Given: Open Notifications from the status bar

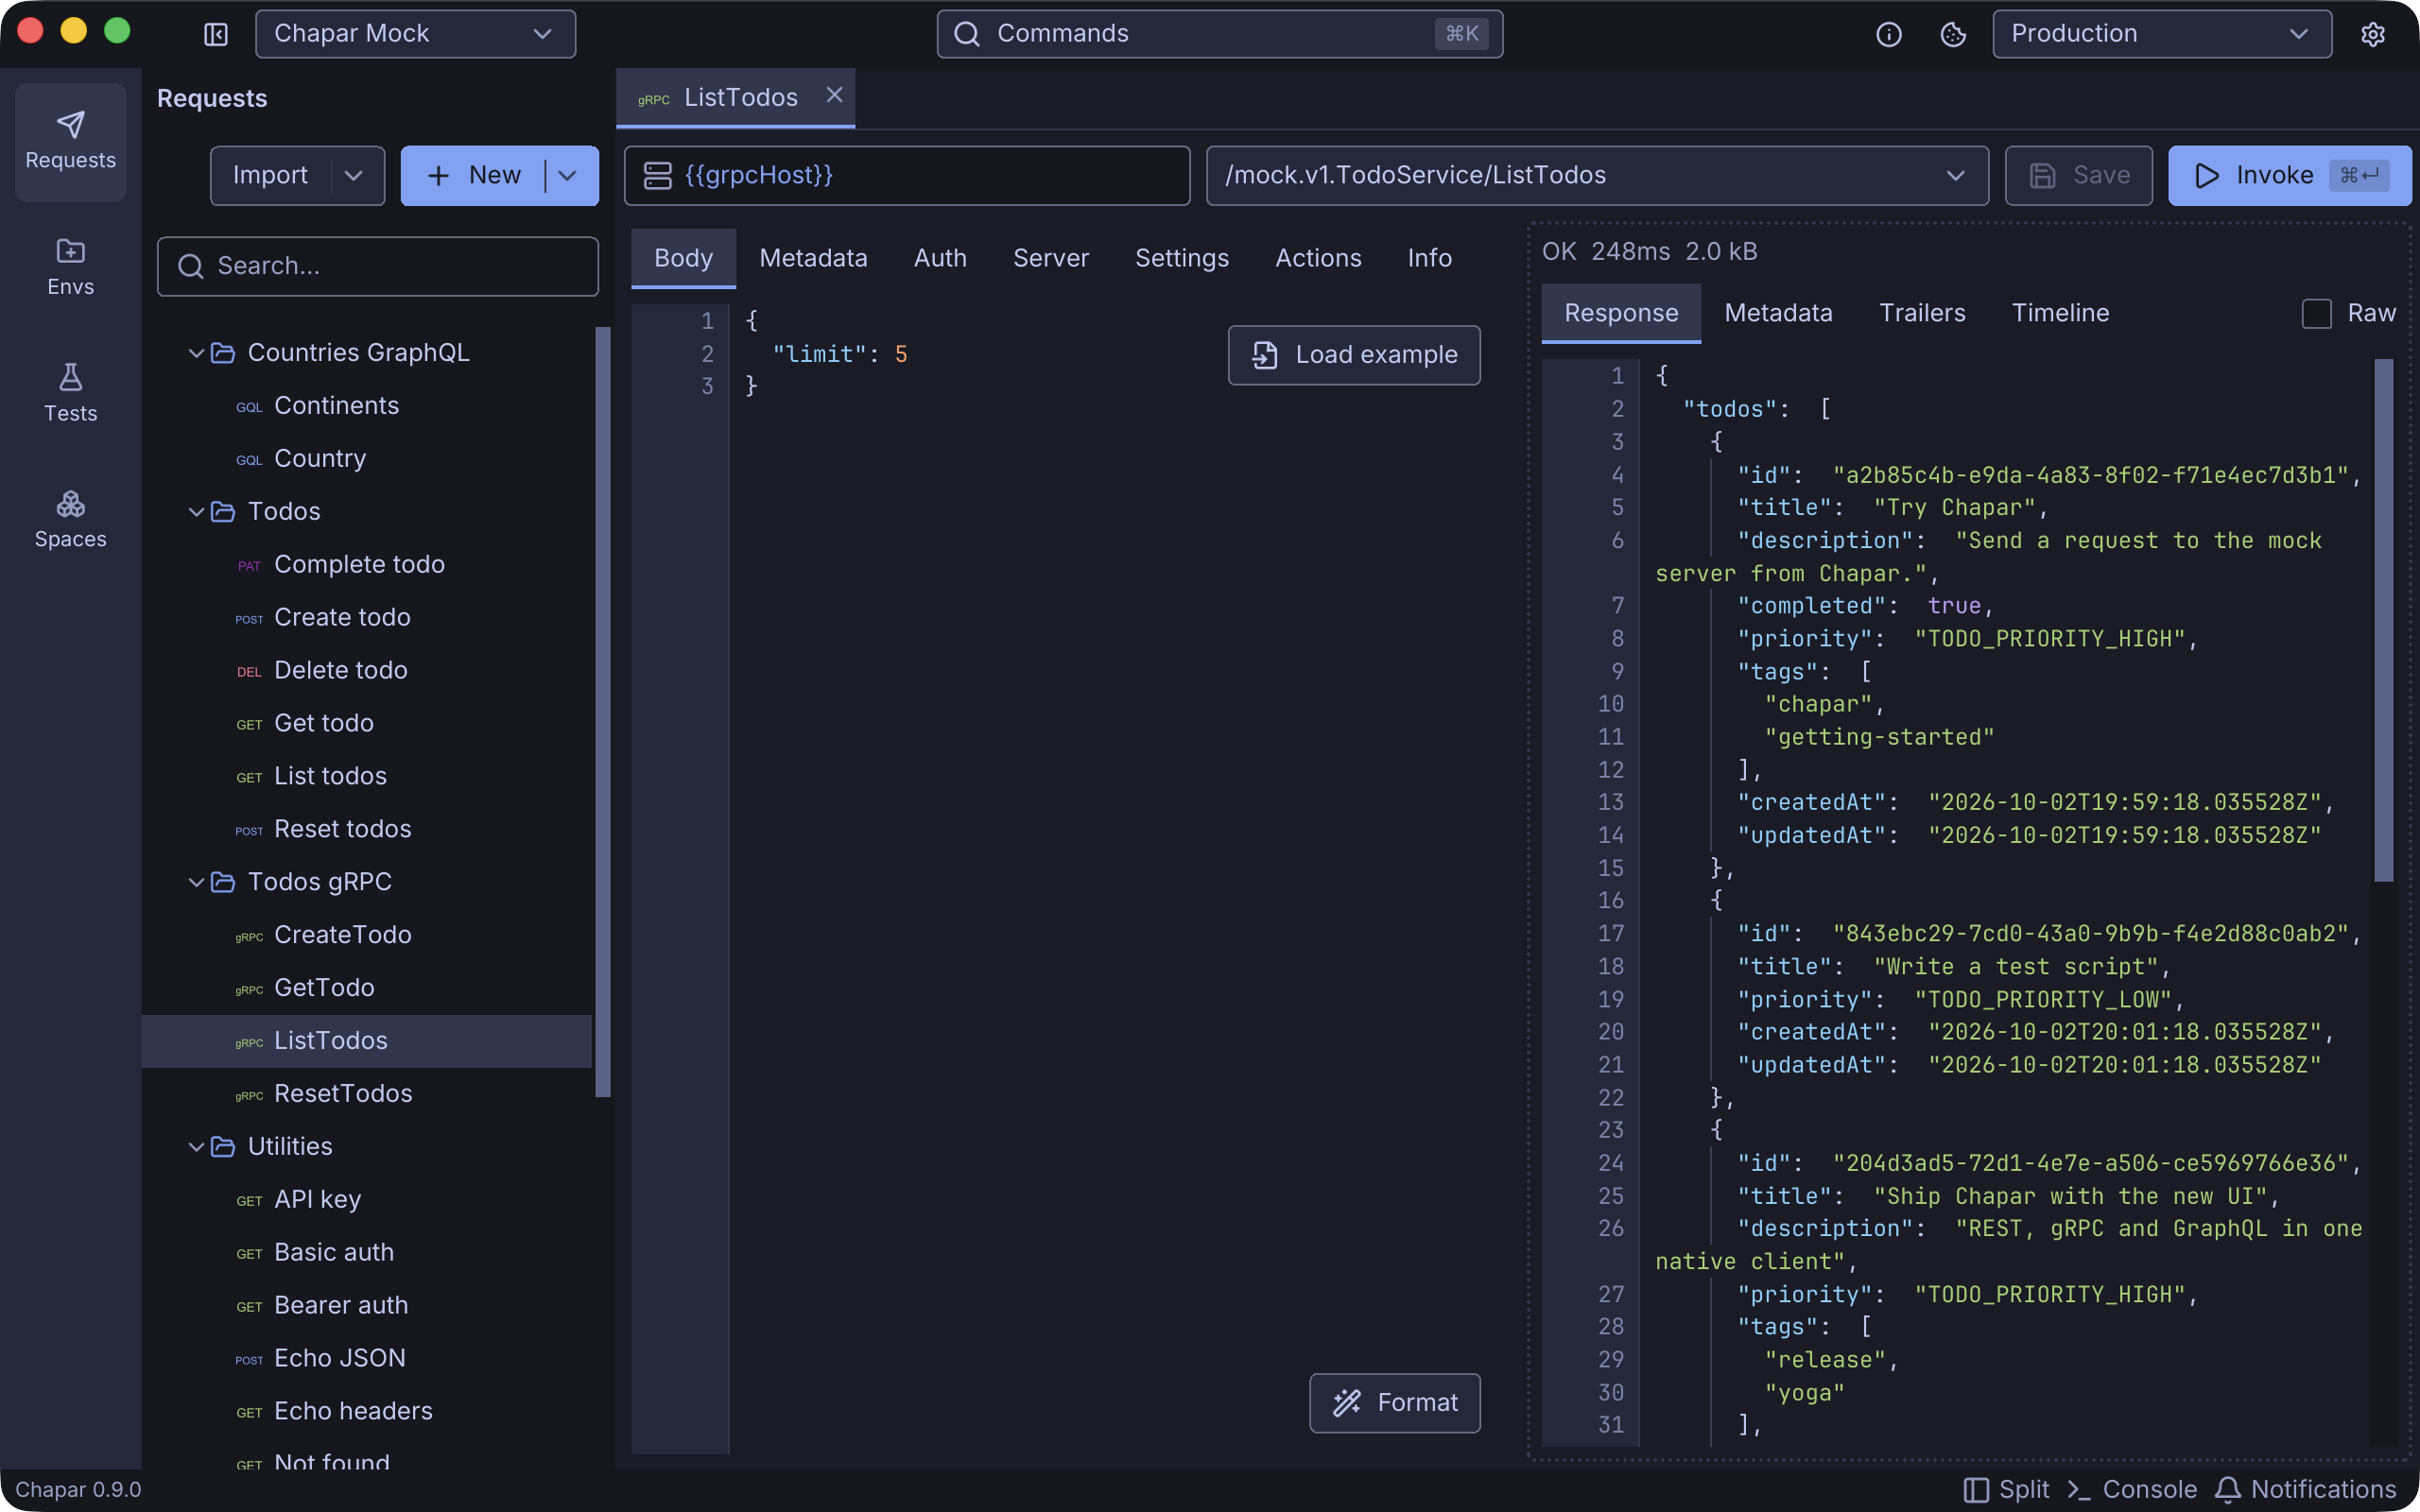Looking at the screenshot, I should 2306,1489.
